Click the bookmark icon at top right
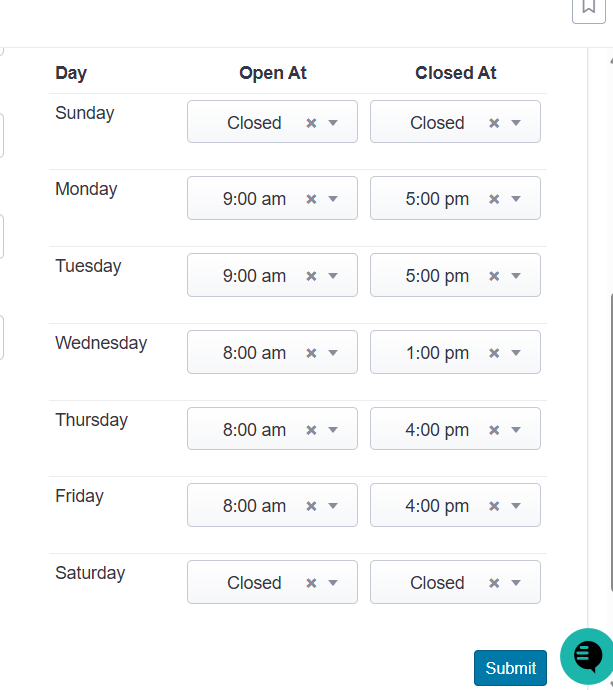613x690 pixels. point(589,7)
